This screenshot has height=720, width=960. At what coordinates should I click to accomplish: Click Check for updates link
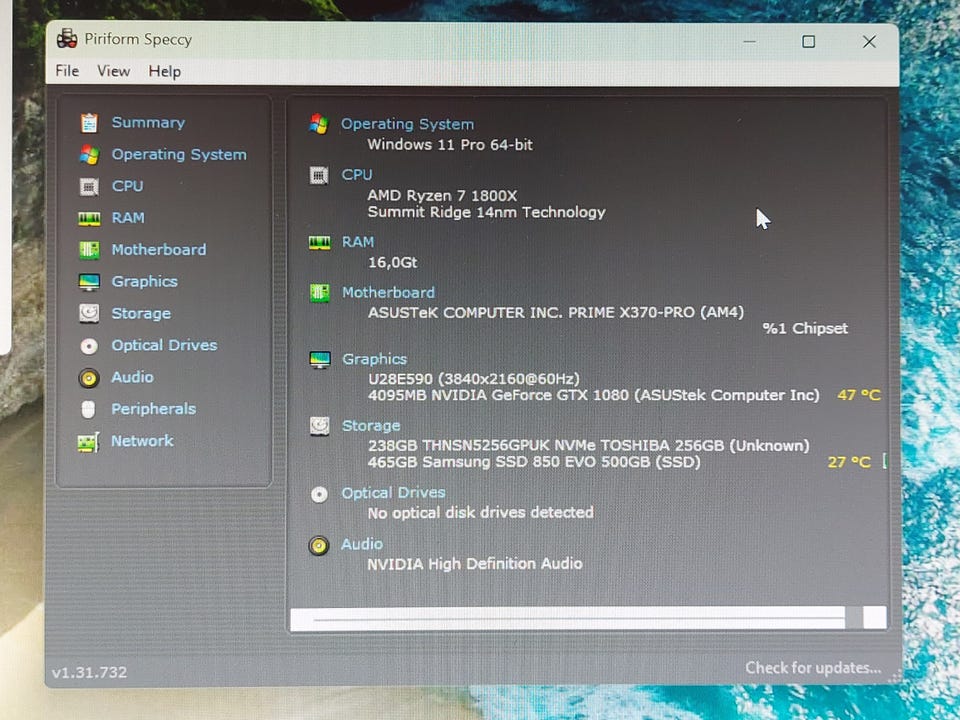(x=813, y=668)
